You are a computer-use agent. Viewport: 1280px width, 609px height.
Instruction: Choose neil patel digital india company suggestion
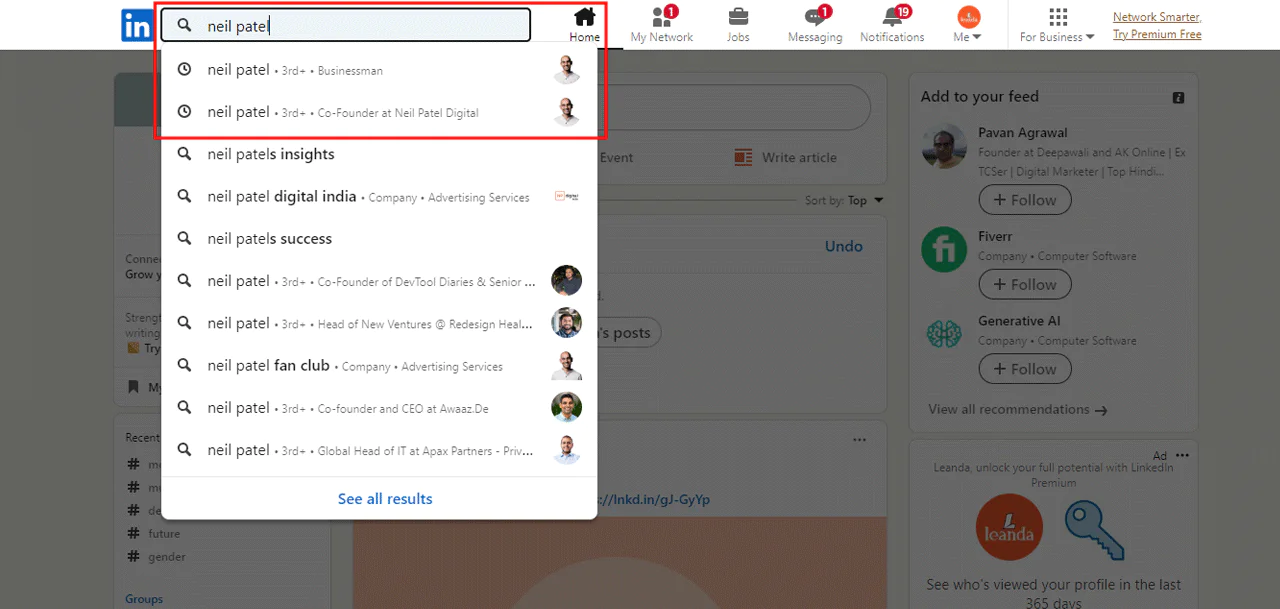pyautogui.click(x=379, y=197)
